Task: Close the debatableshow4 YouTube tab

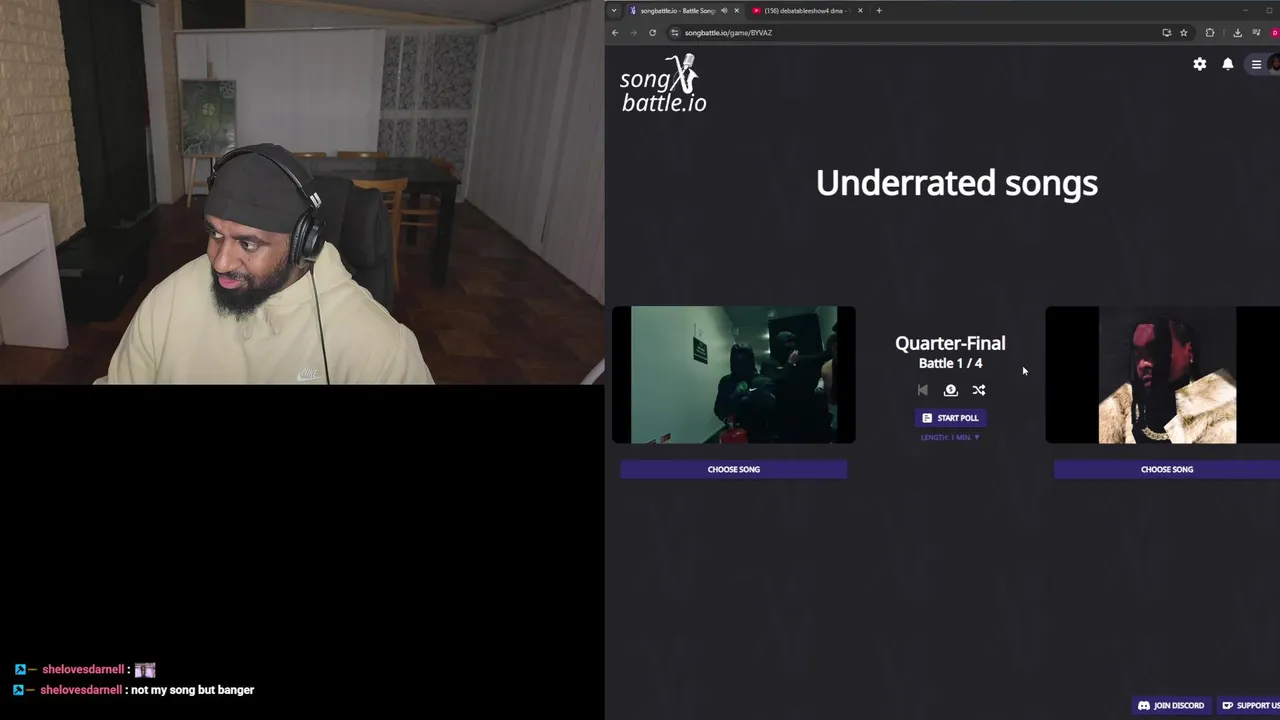Action: 860,11
